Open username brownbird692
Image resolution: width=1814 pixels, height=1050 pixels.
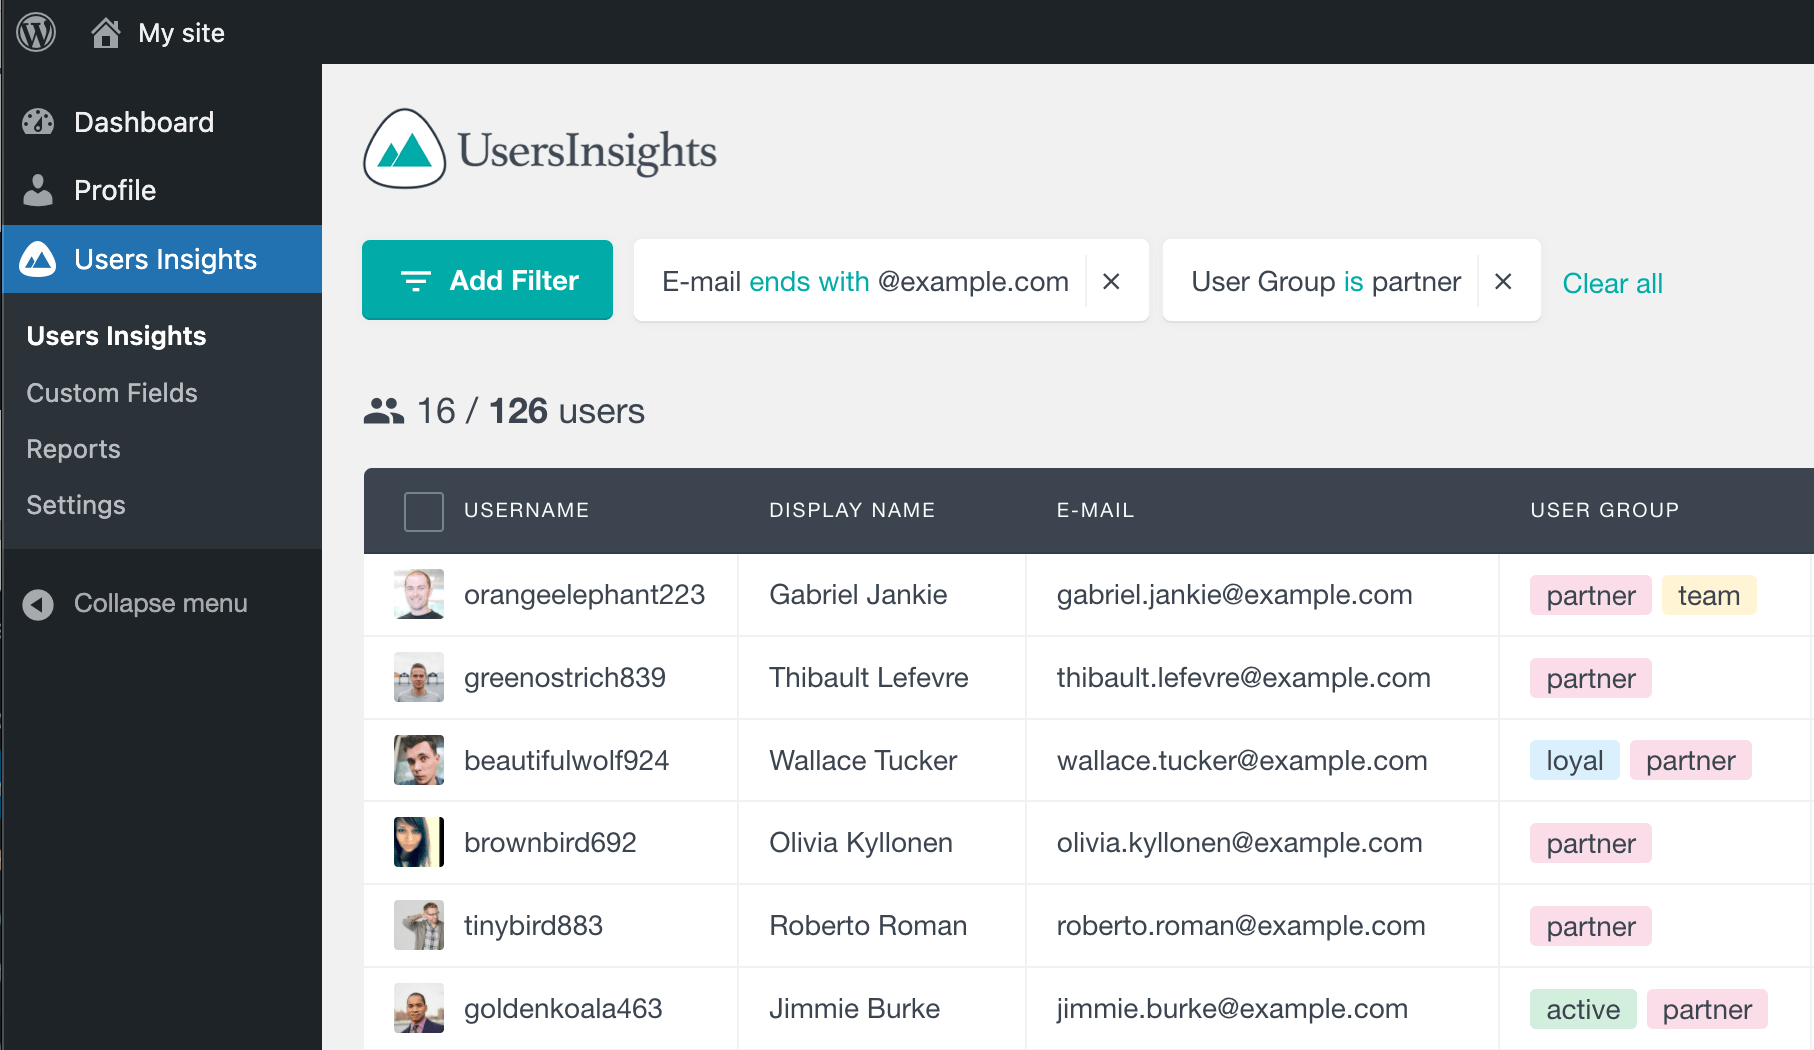click(550, 843)
